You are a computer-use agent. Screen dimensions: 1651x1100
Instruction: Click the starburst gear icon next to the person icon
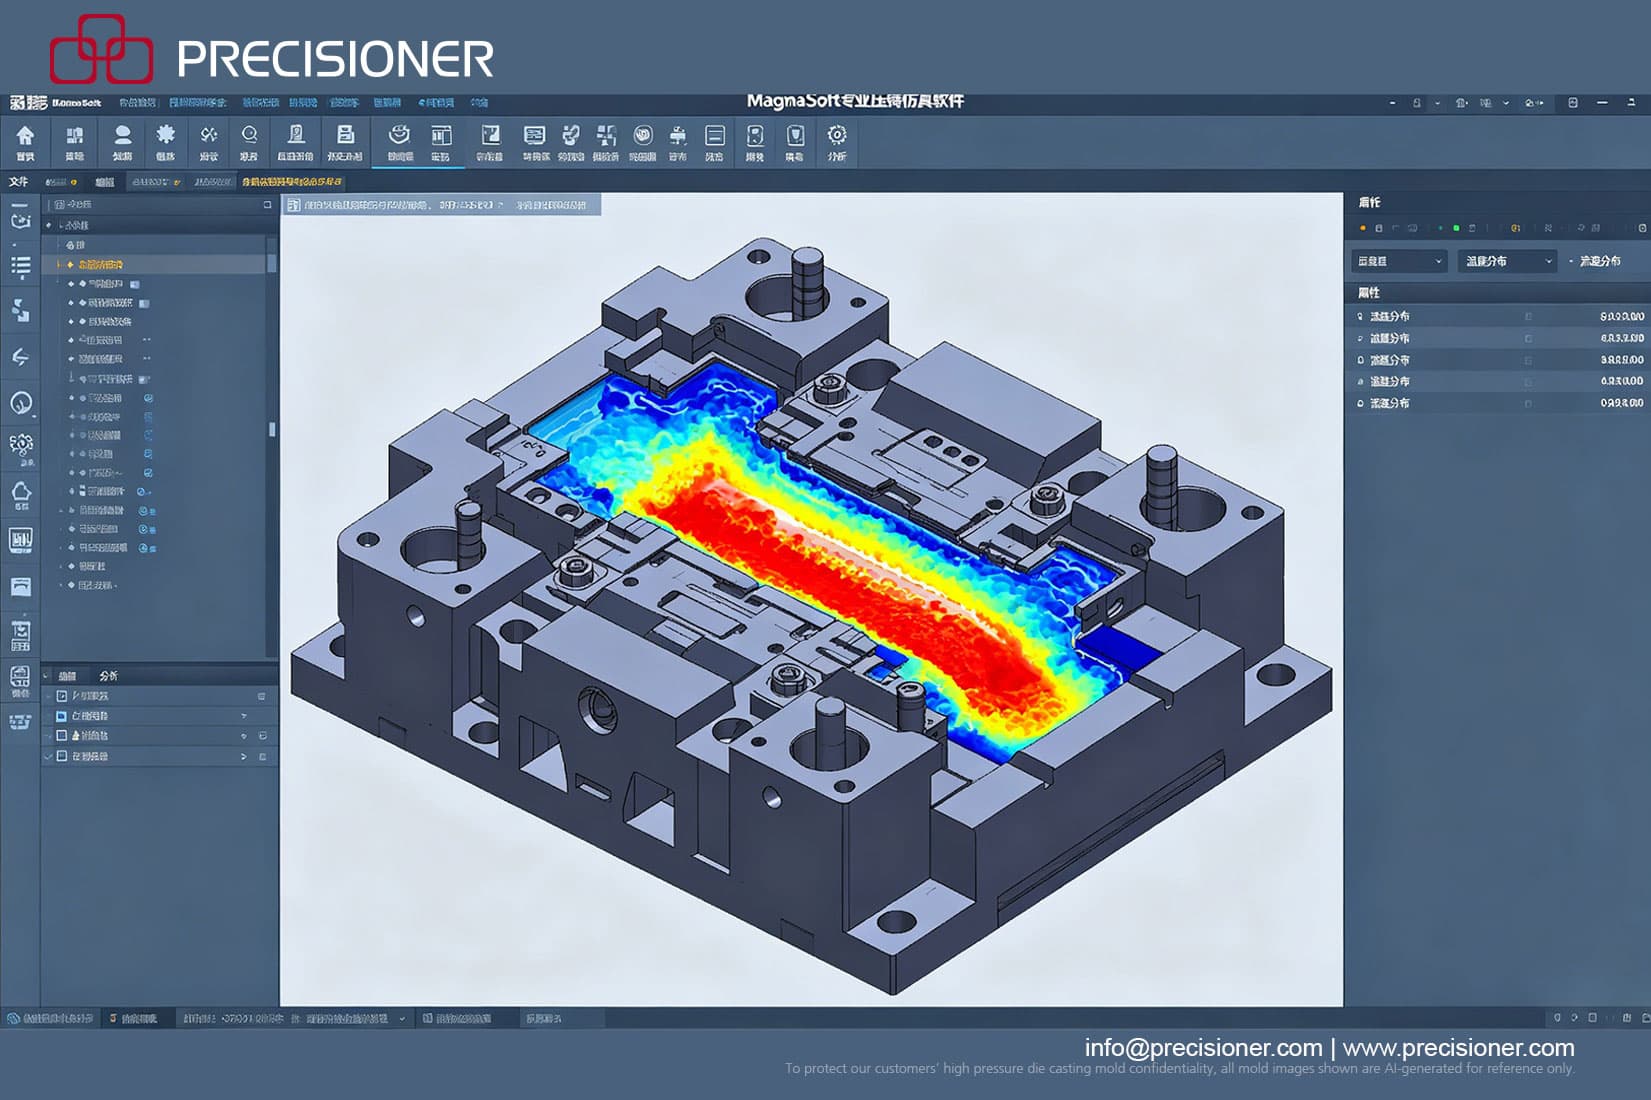click(x=165, y=135)
